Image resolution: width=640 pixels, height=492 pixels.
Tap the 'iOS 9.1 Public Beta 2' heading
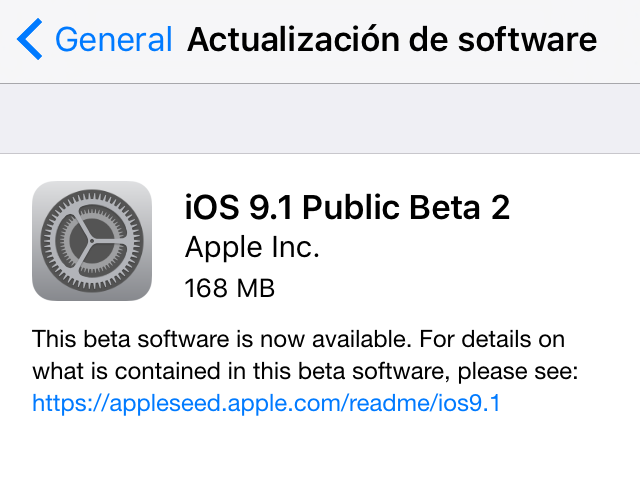click(347, 207)
